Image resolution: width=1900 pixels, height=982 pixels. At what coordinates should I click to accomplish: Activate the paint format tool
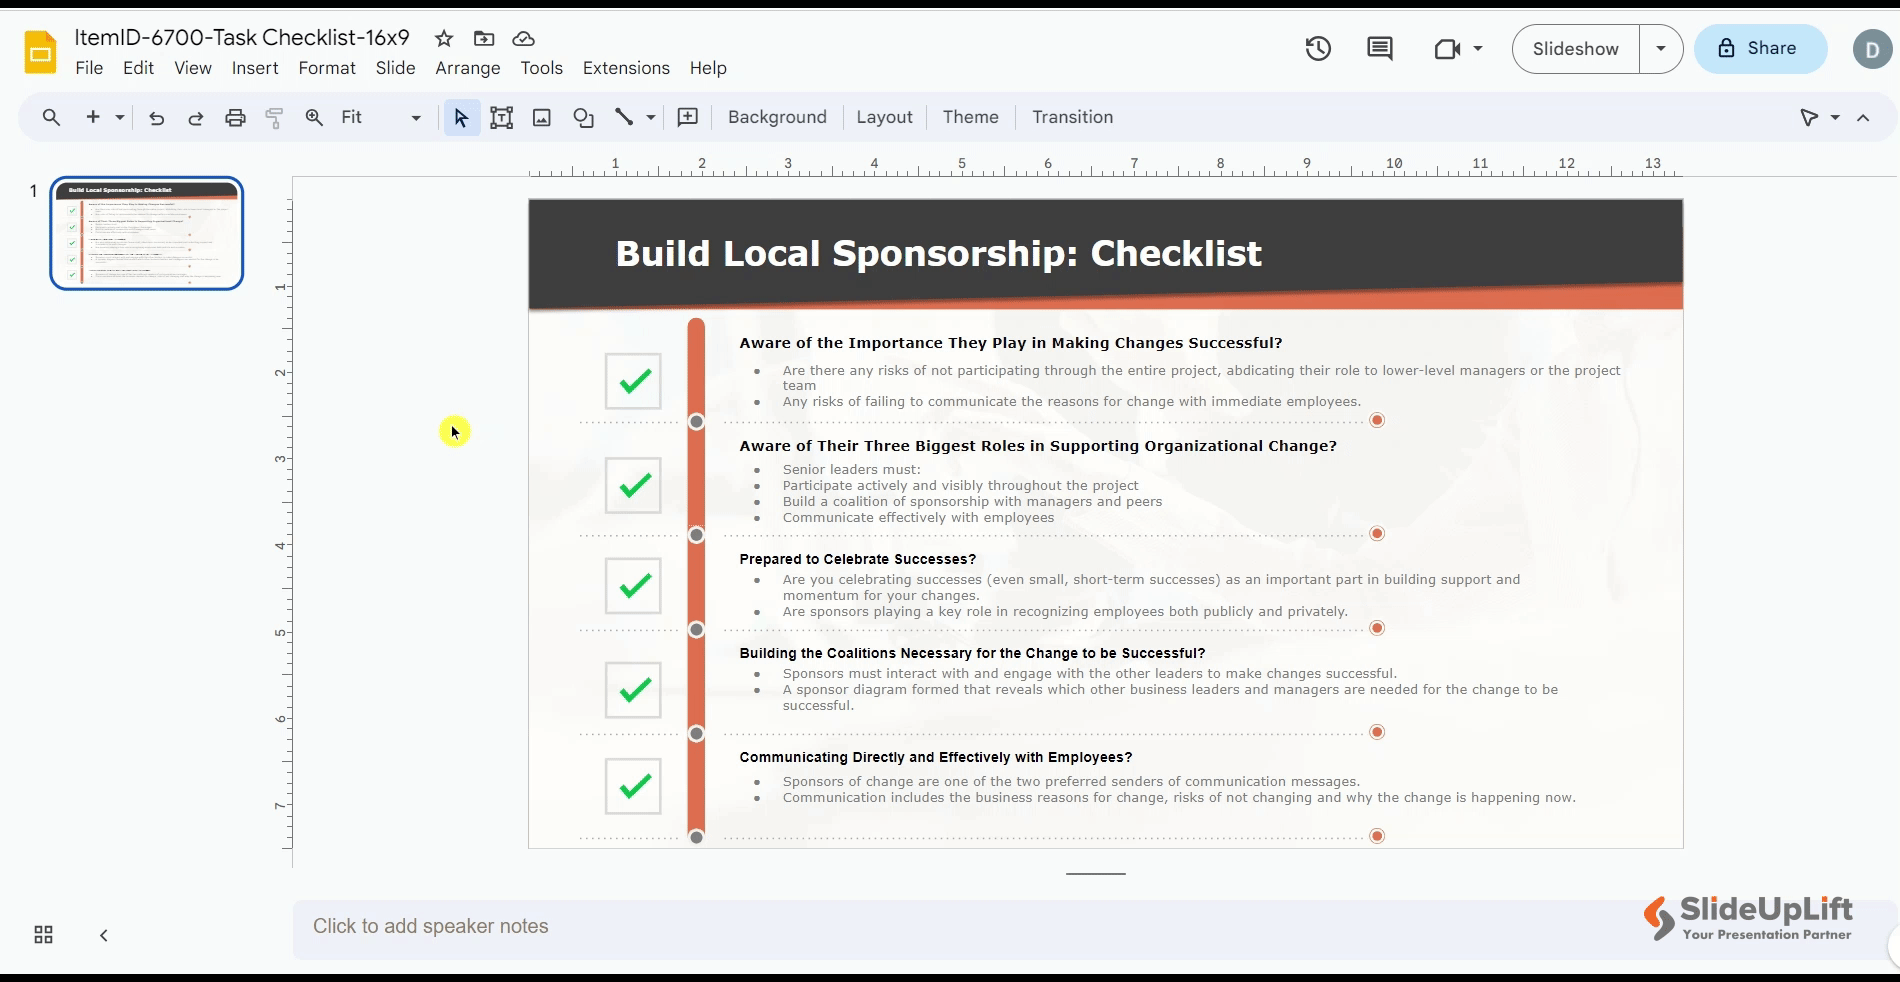click(274, 118)
